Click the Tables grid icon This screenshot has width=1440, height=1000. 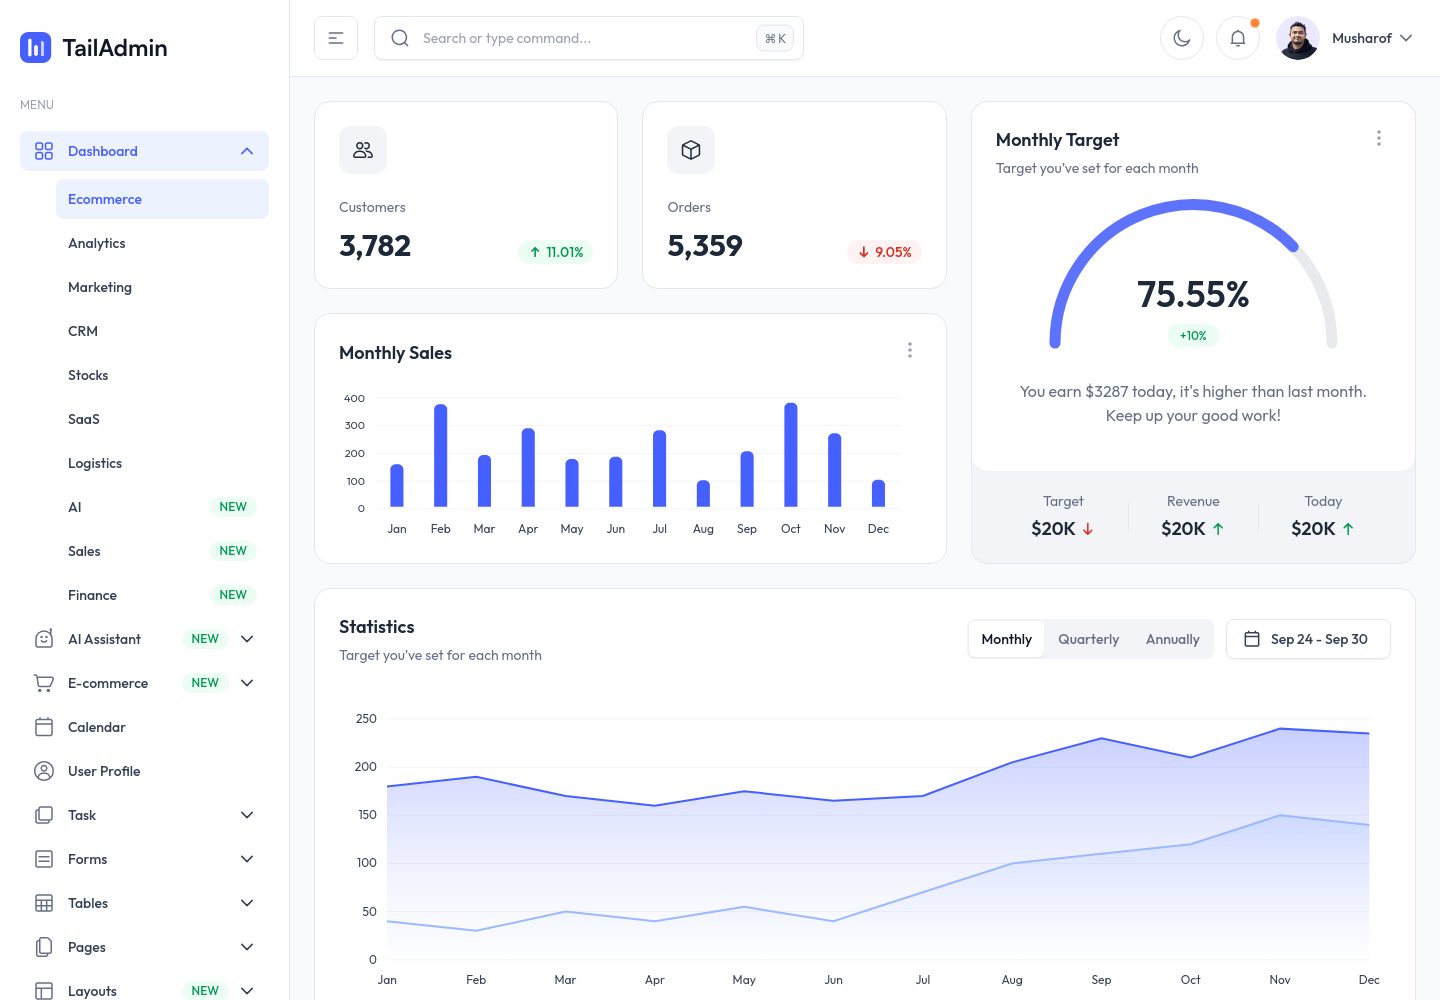[x=44, y=903]
